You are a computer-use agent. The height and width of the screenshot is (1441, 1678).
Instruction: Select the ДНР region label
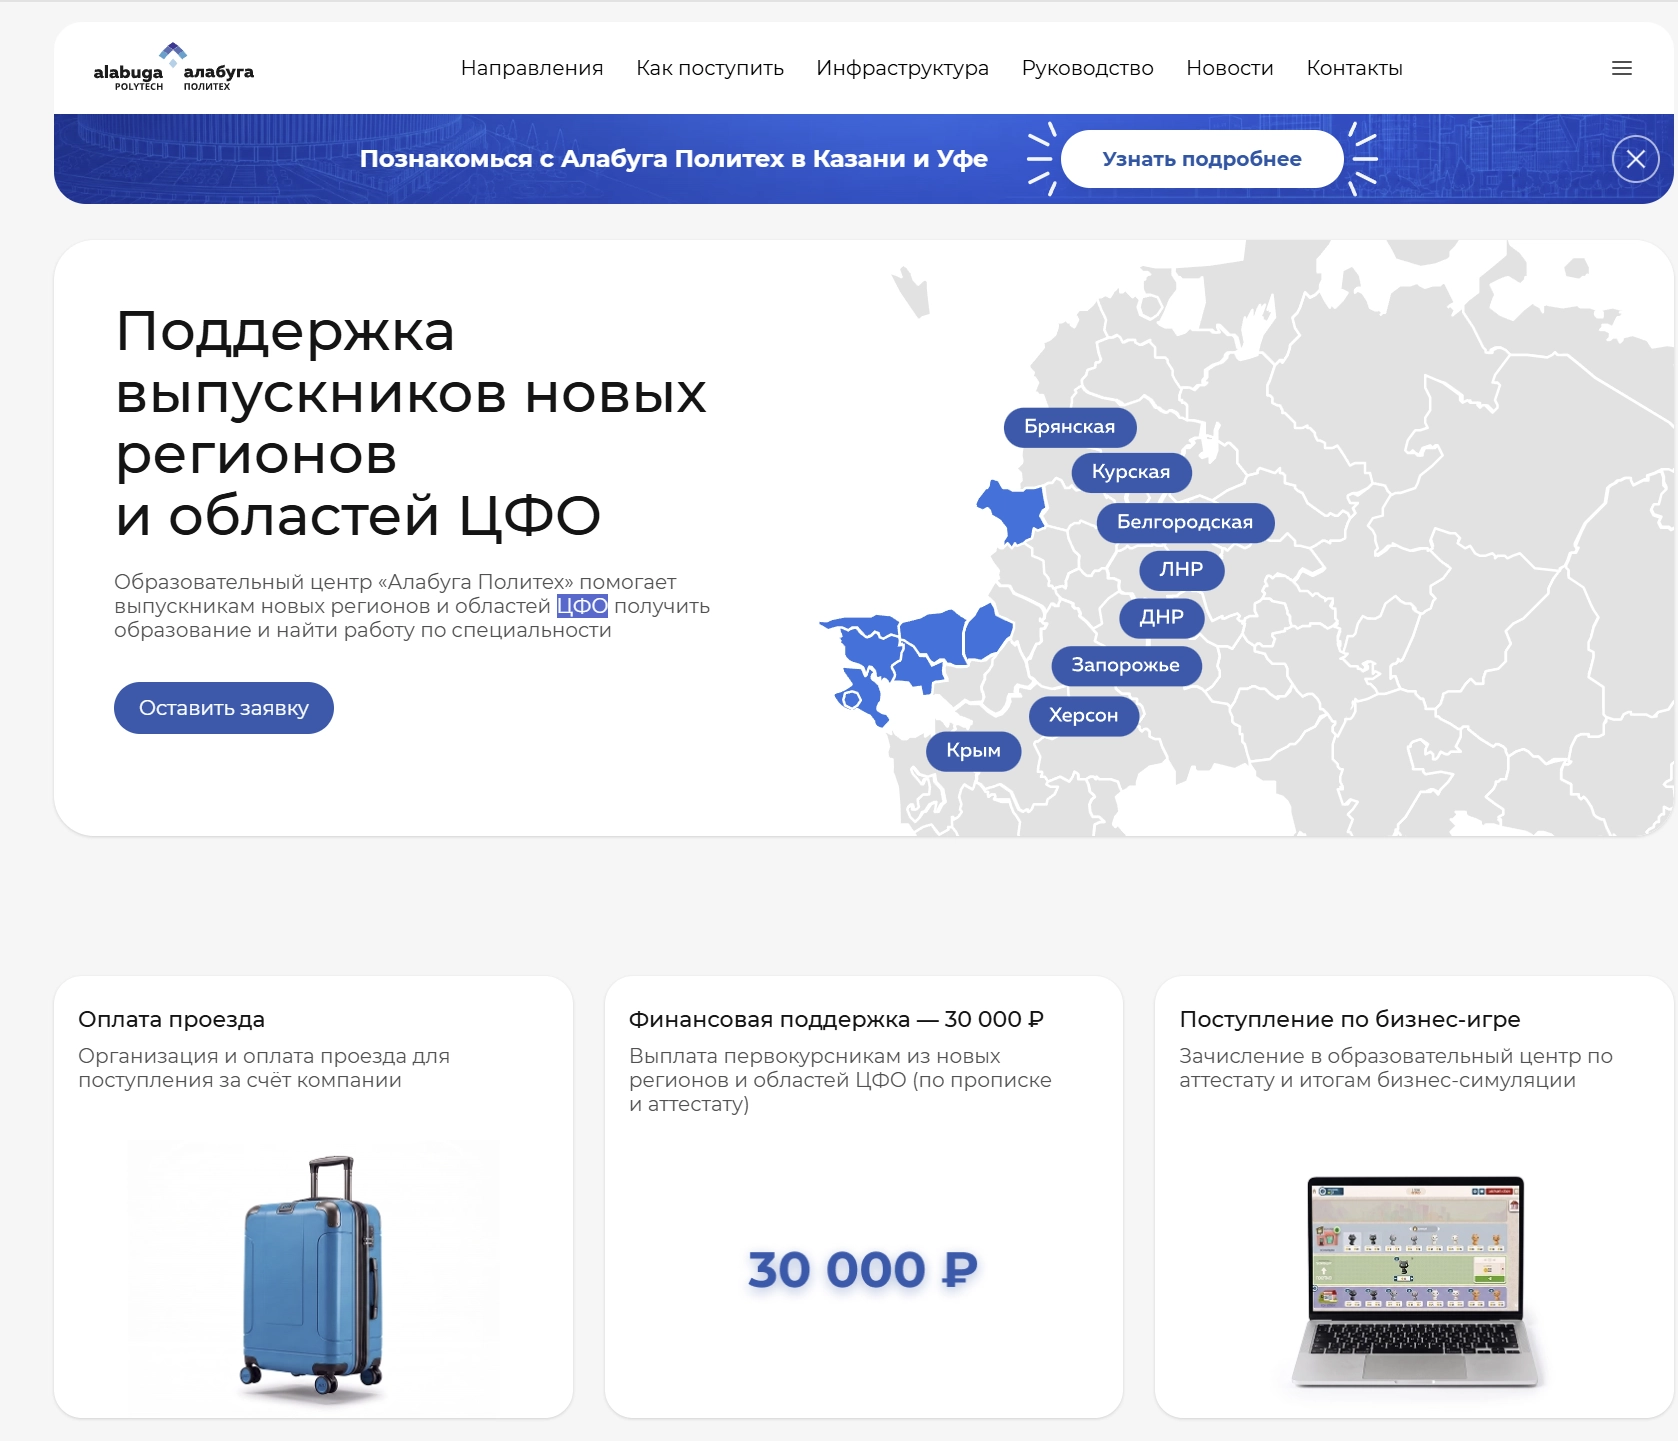pos(1162,617)
